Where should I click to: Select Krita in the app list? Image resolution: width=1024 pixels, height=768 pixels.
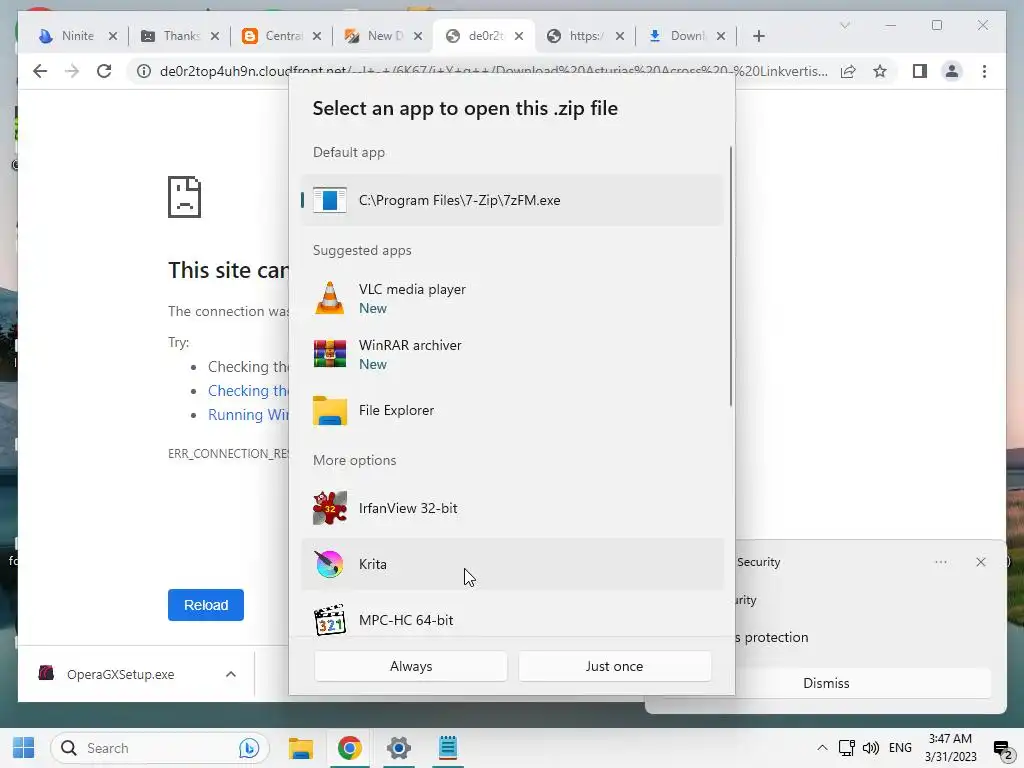pos(512,564)
